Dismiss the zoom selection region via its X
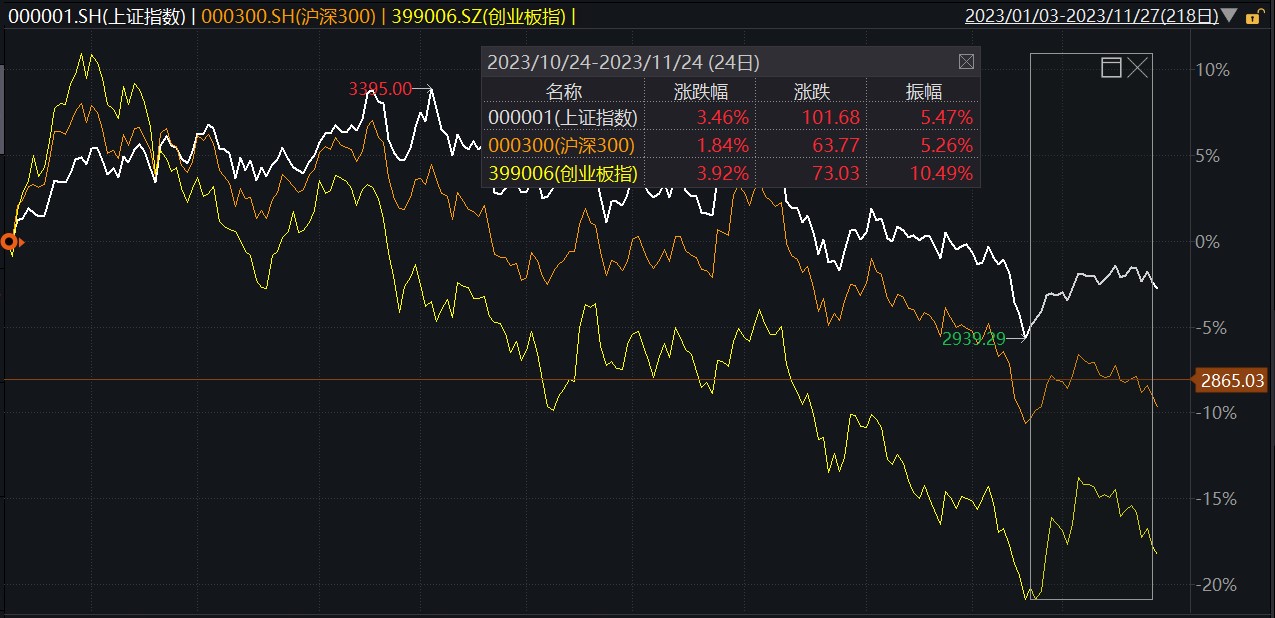1275x618 pixels. coord(1135,66)
